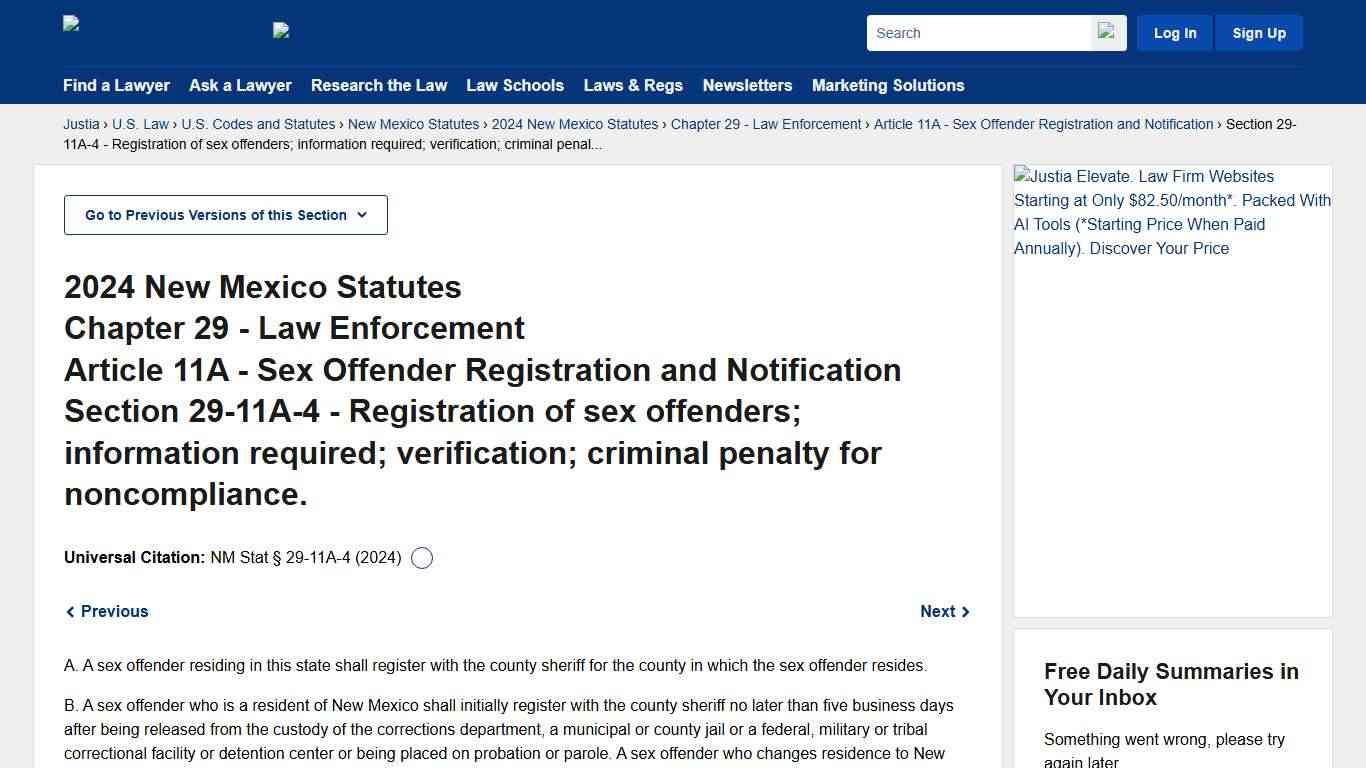The width and height of the screenshot is (1366, 768).
Task: Select Research the Law in the navigation
Action: point(379,85)
